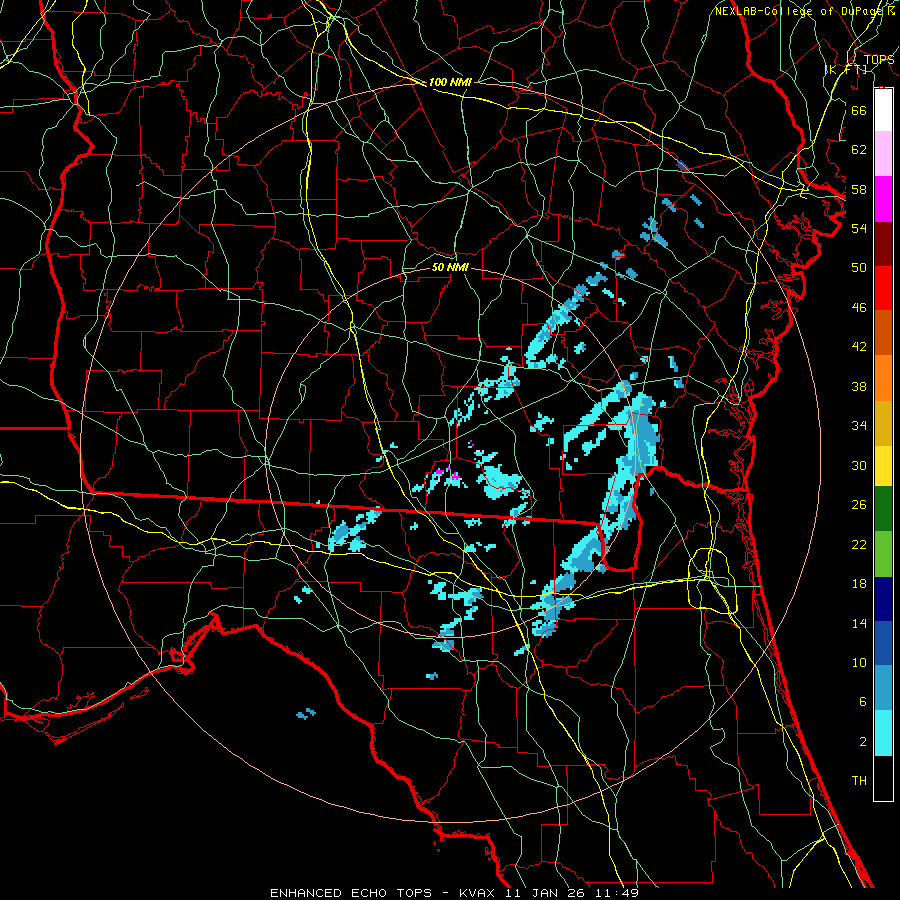Click the "38" legend value
The width and height of the screenshot is (900, 900).
point(859,386)
